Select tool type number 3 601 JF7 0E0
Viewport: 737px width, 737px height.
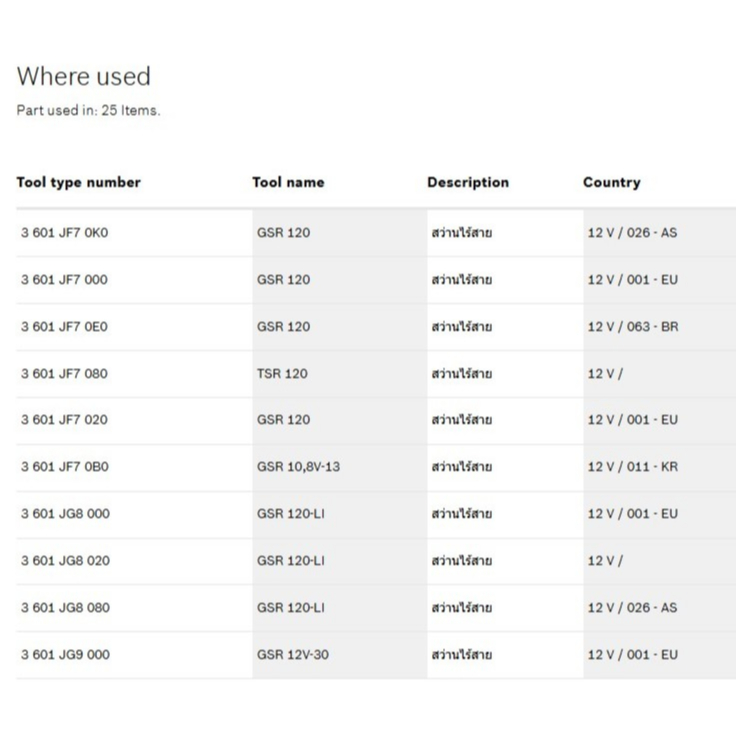pos(64,327)
